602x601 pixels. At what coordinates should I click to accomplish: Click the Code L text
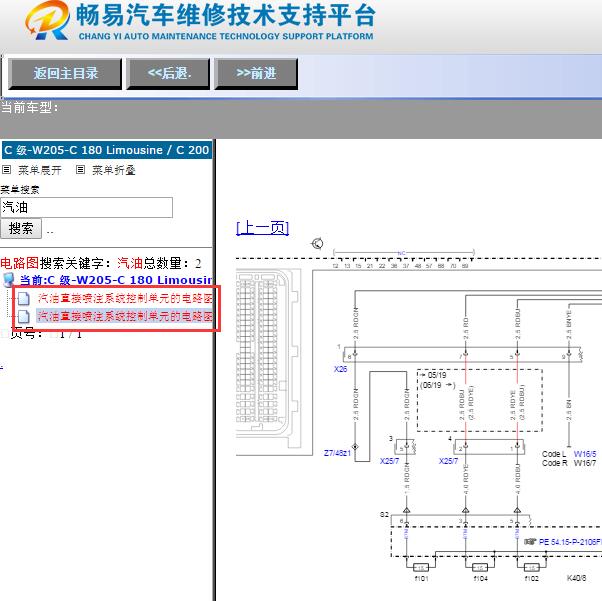click(x=554, y=454)
